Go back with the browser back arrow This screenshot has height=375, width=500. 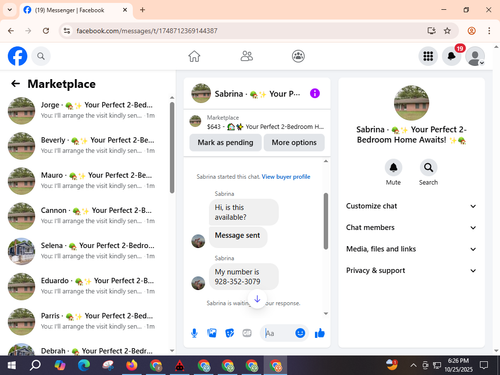[x=11, y=31]
